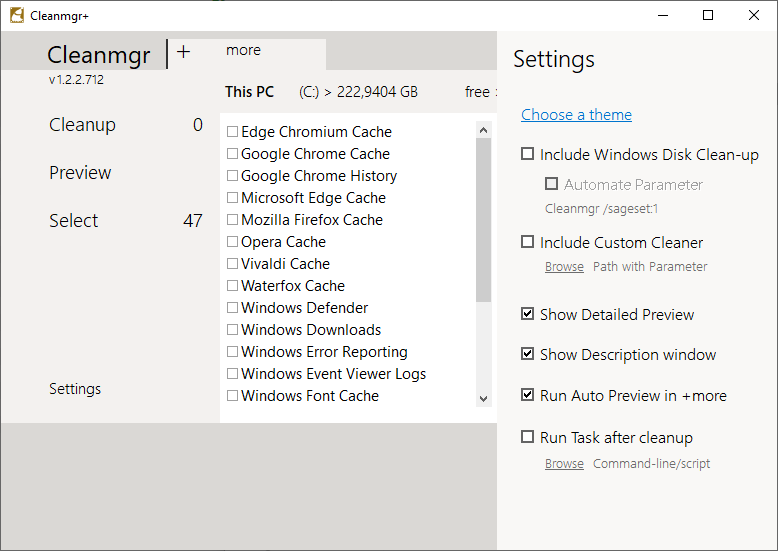This screenshot has height=551, width=778.
Task: Uncheck Show Detailed Preview
Action: pos(527,314)
